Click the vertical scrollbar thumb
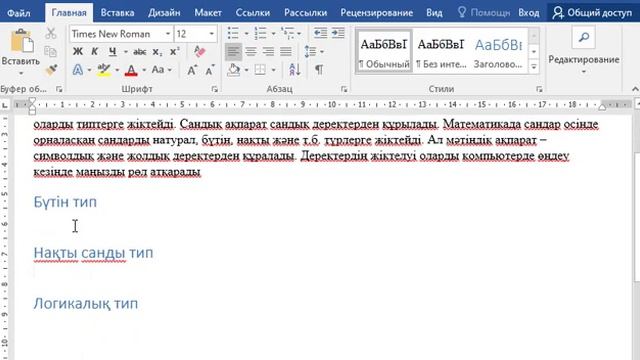 pos(637,216)
